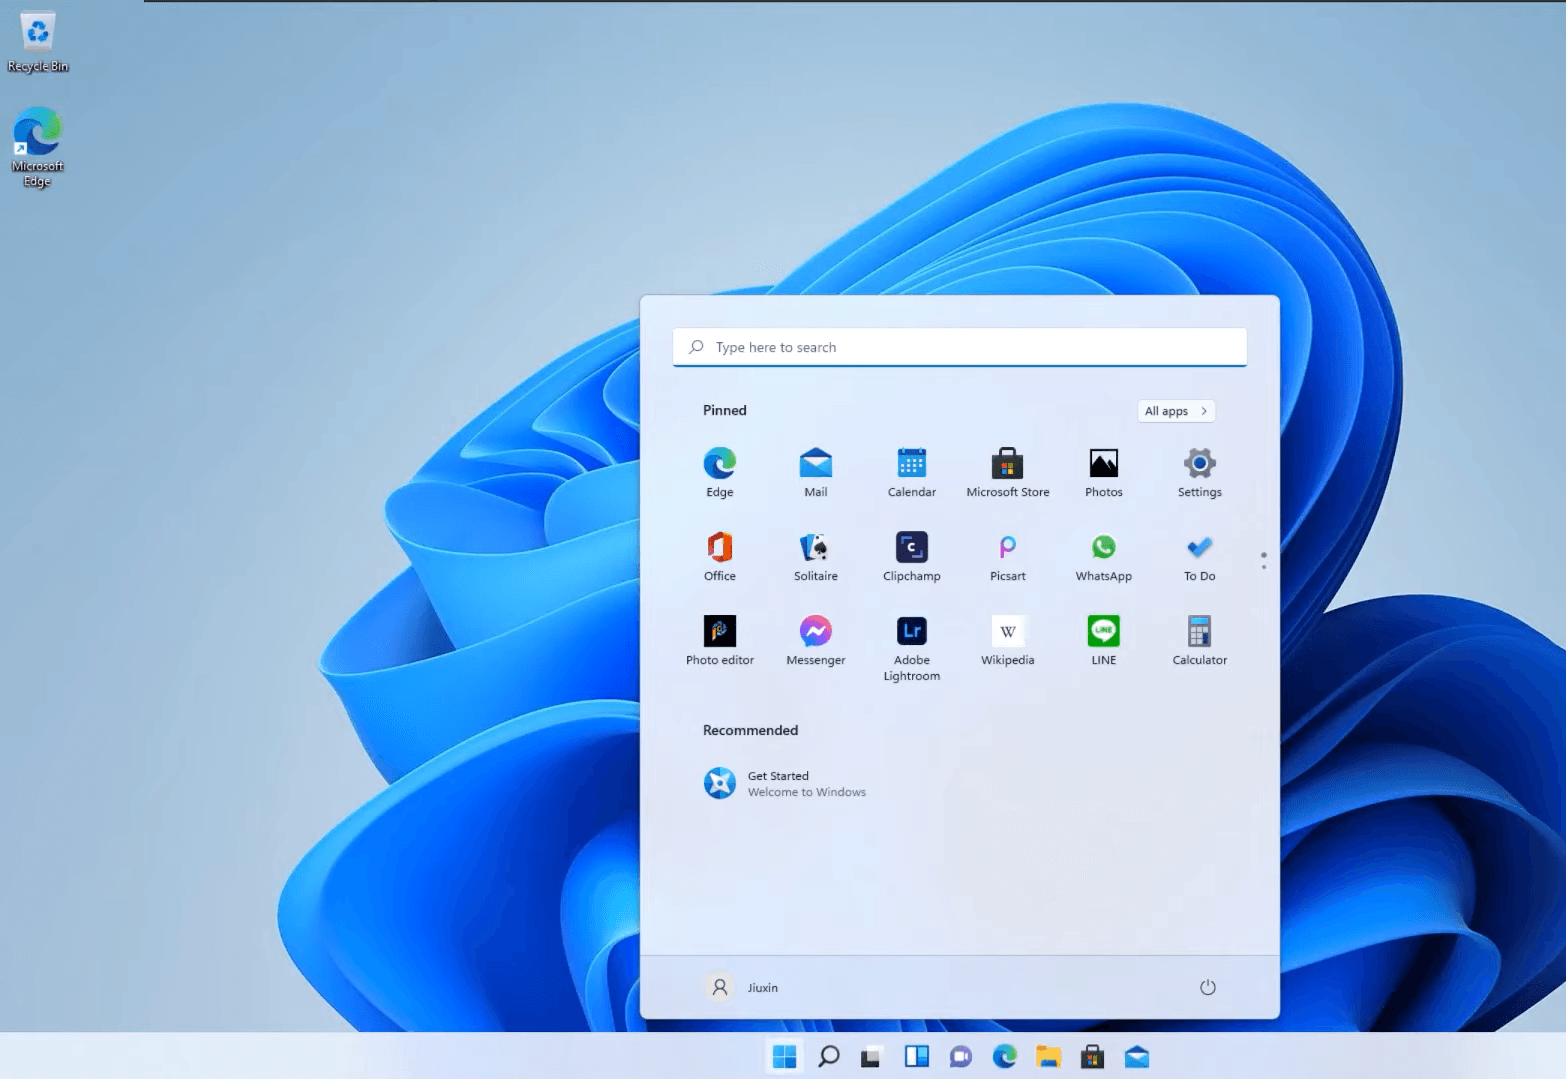Open Get Started recommended item
The width and height of the screenshot is (1566, 1079).
tap(785, 783)
